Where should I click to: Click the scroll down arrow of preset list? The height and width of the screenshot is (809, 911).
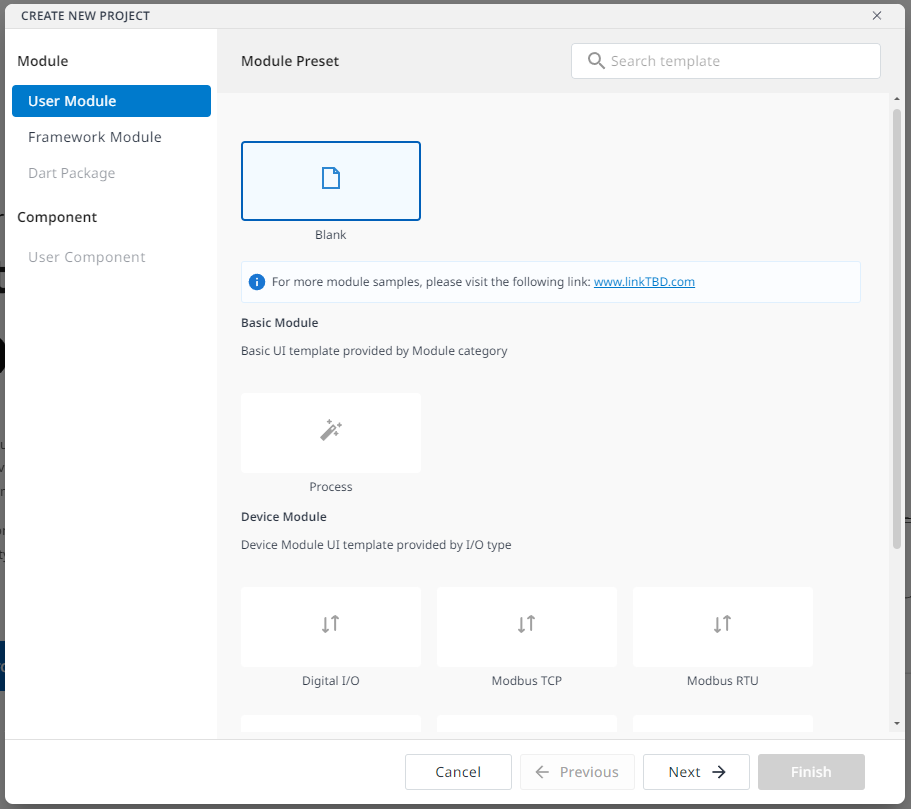coord(896,724)
